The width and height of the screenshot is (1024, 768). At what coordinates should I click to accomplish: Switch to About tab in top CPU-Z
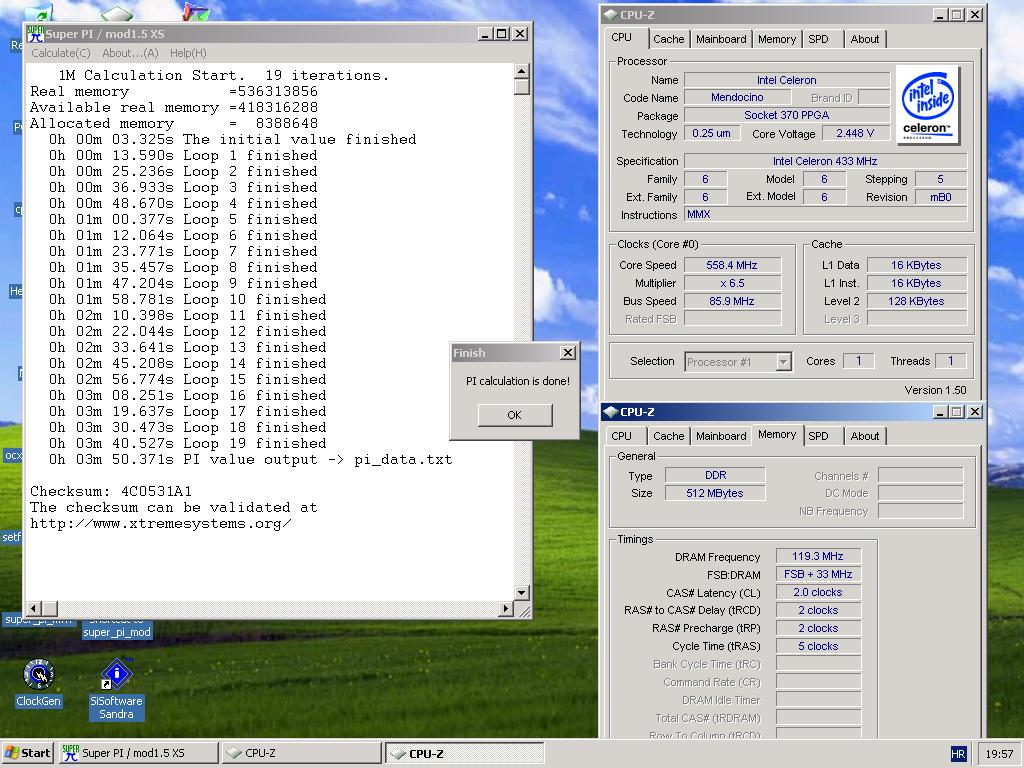[x=865, y=39]
